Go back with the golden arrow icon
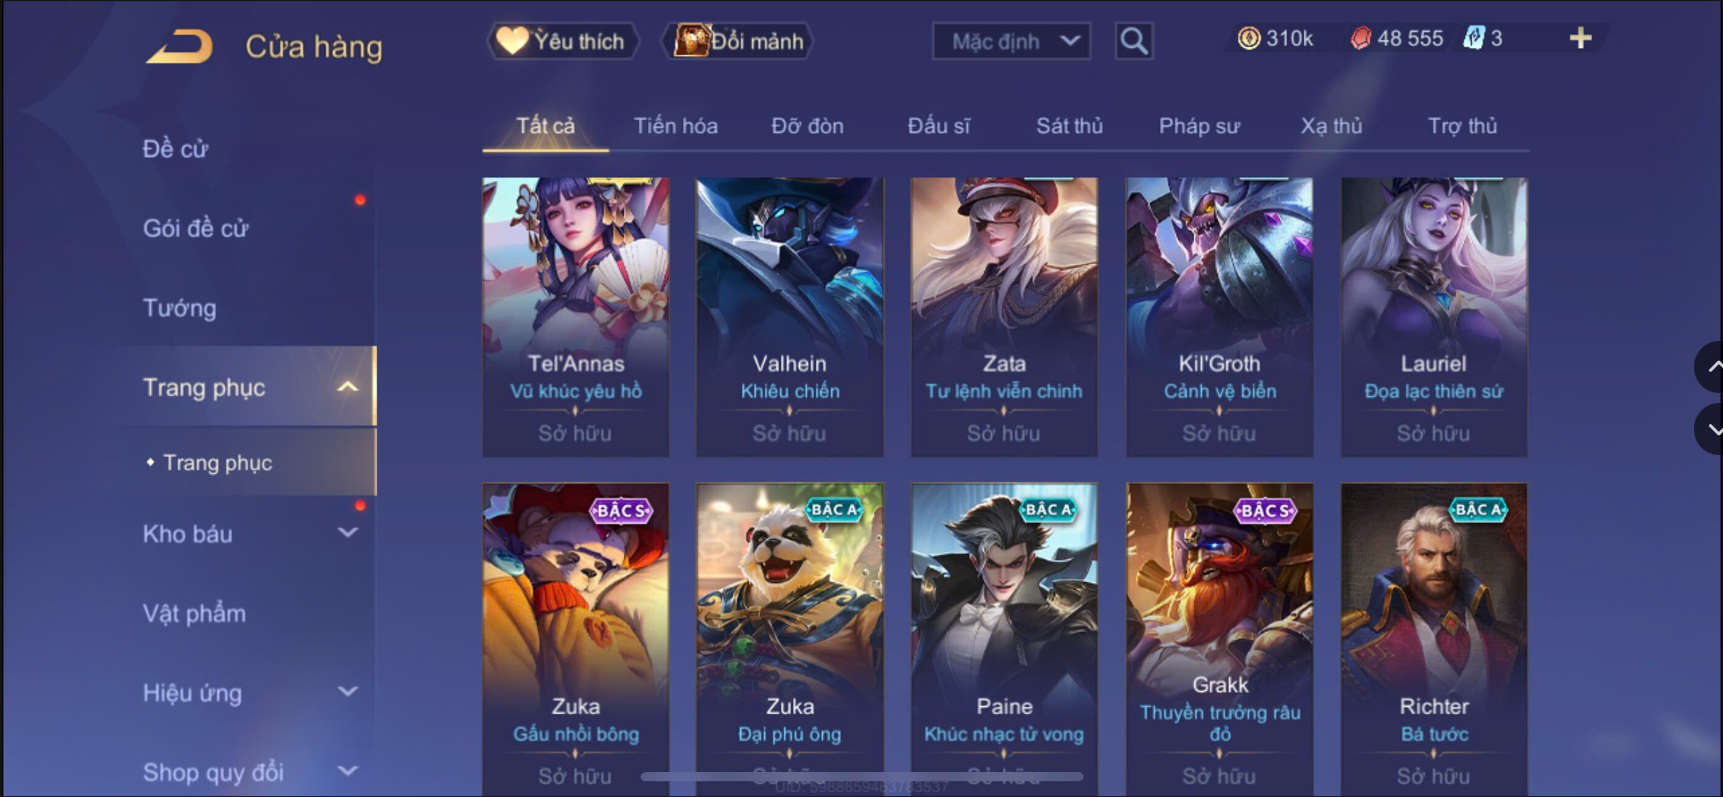 point(180,46)
